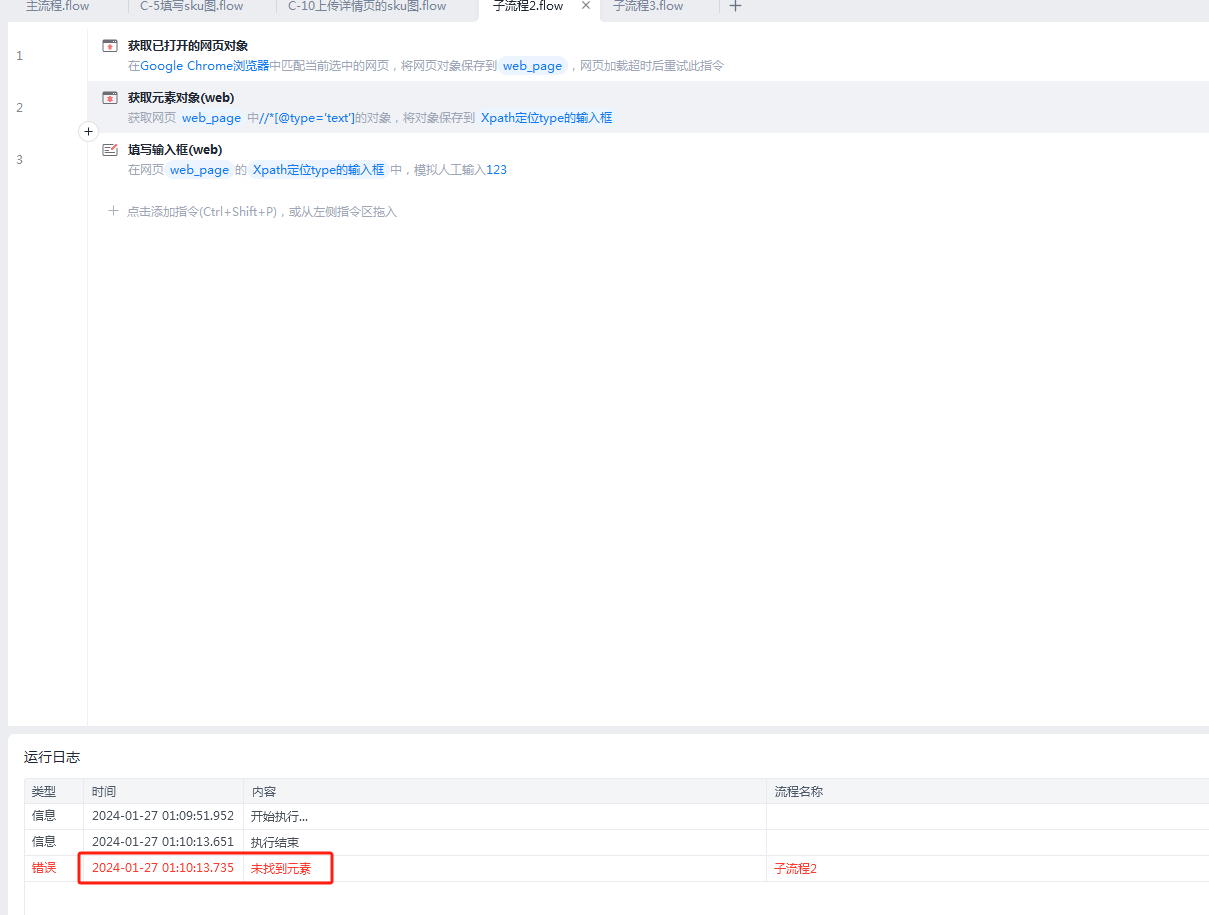Add a new flow tab with plus icon
Screen dimensions: 1209x915
tap(735, 6)
